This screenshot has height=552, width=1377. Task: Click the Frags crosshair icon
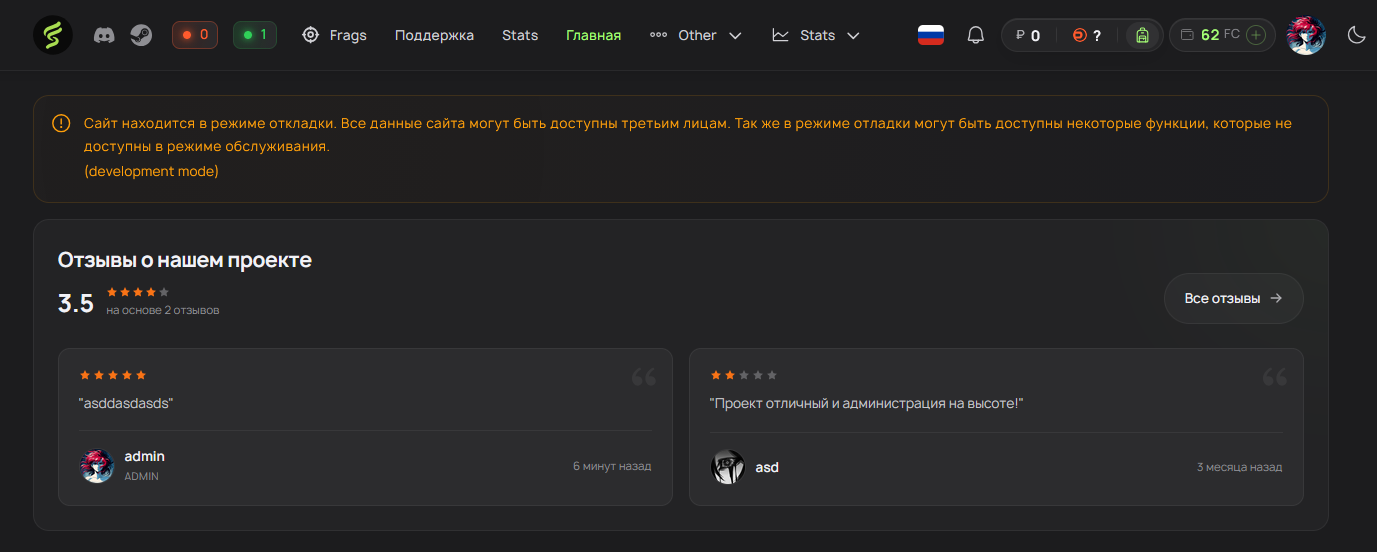coord(311,35)
